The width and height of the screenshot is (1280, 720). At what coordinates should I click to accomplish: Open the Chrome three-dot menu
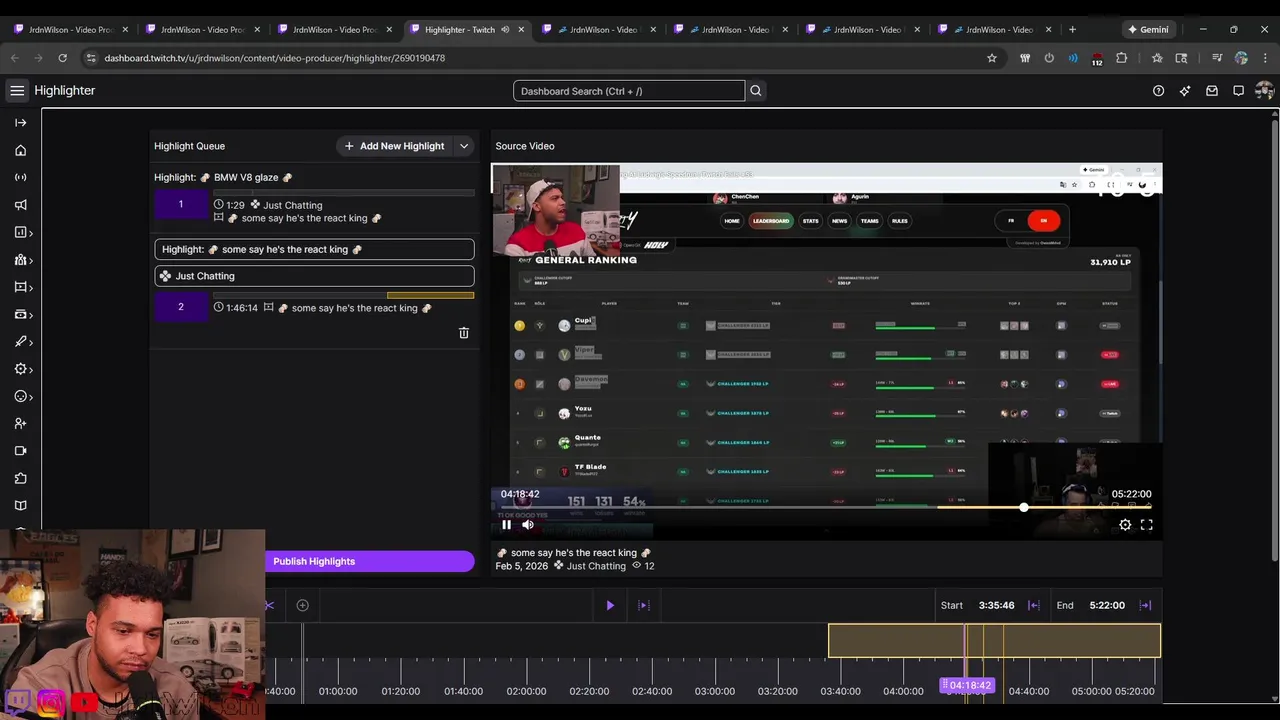click(x=1265, y=58)
